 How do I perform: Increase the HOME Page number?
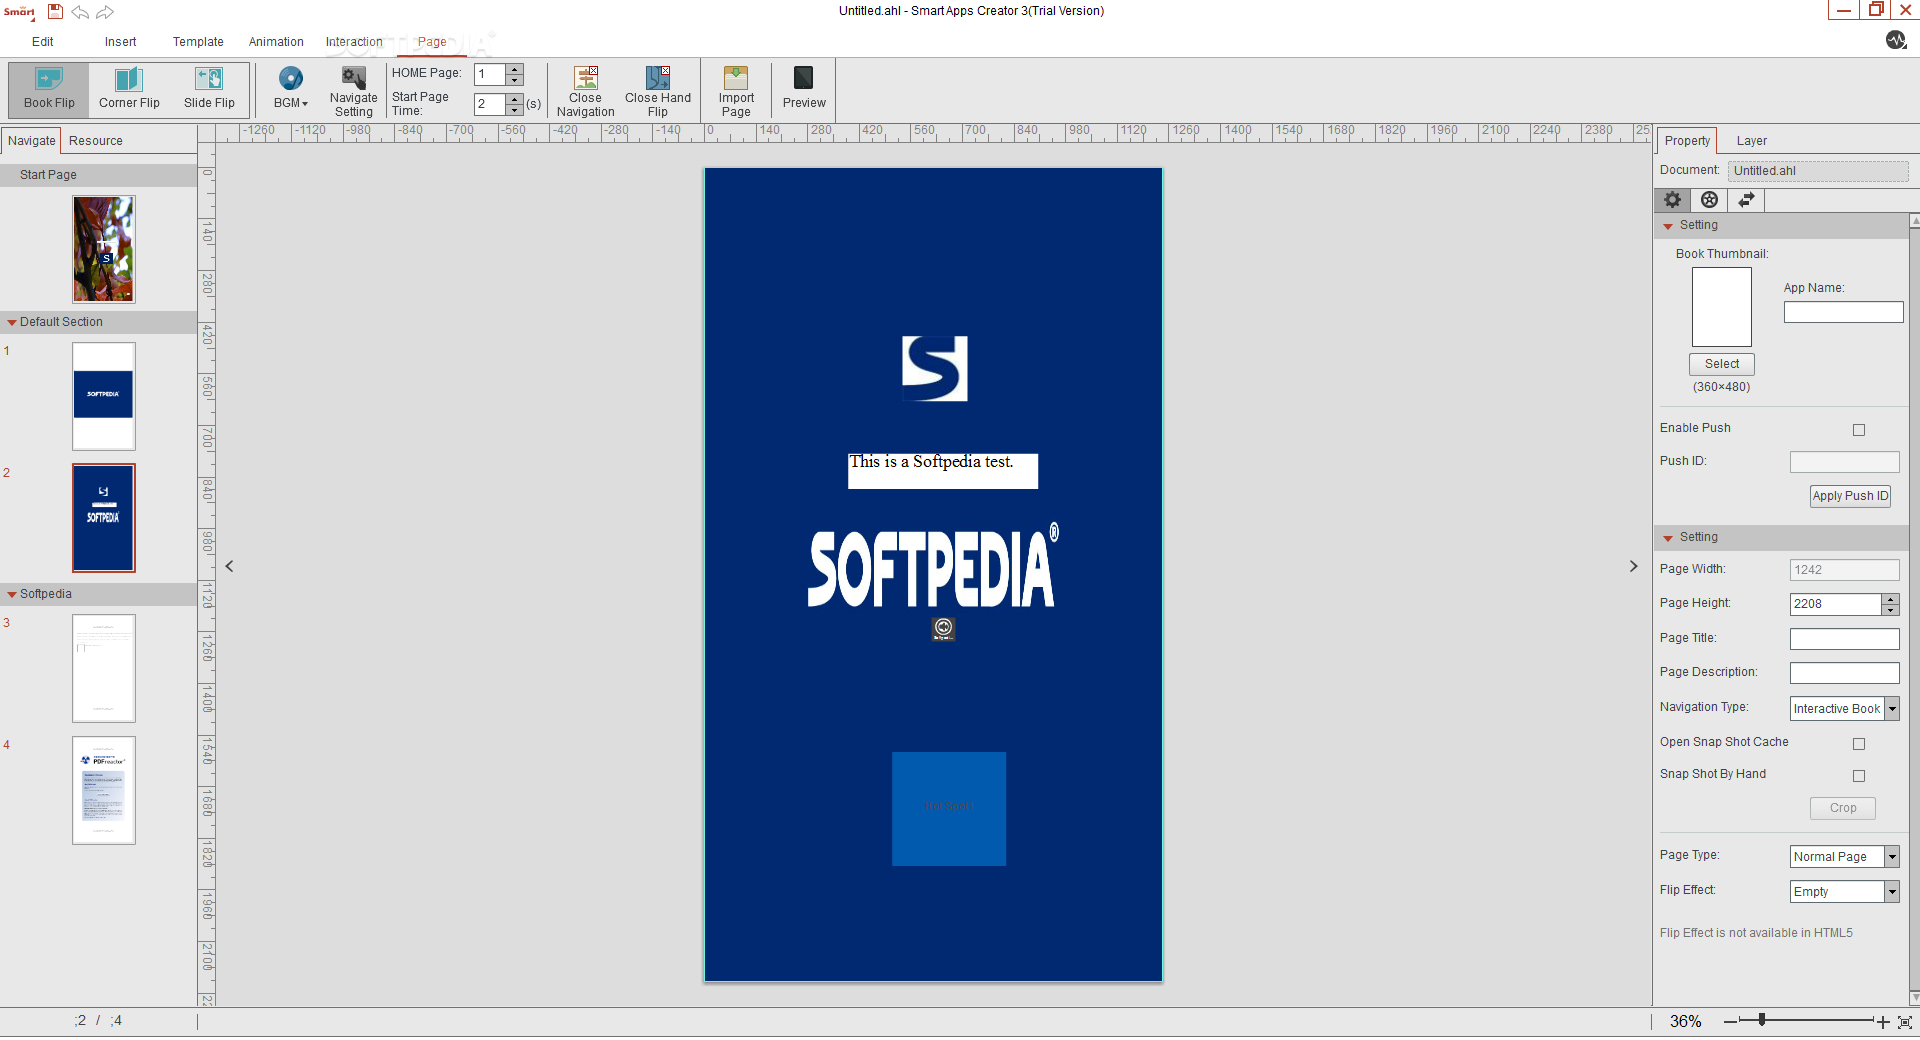(x=514, y=69)
